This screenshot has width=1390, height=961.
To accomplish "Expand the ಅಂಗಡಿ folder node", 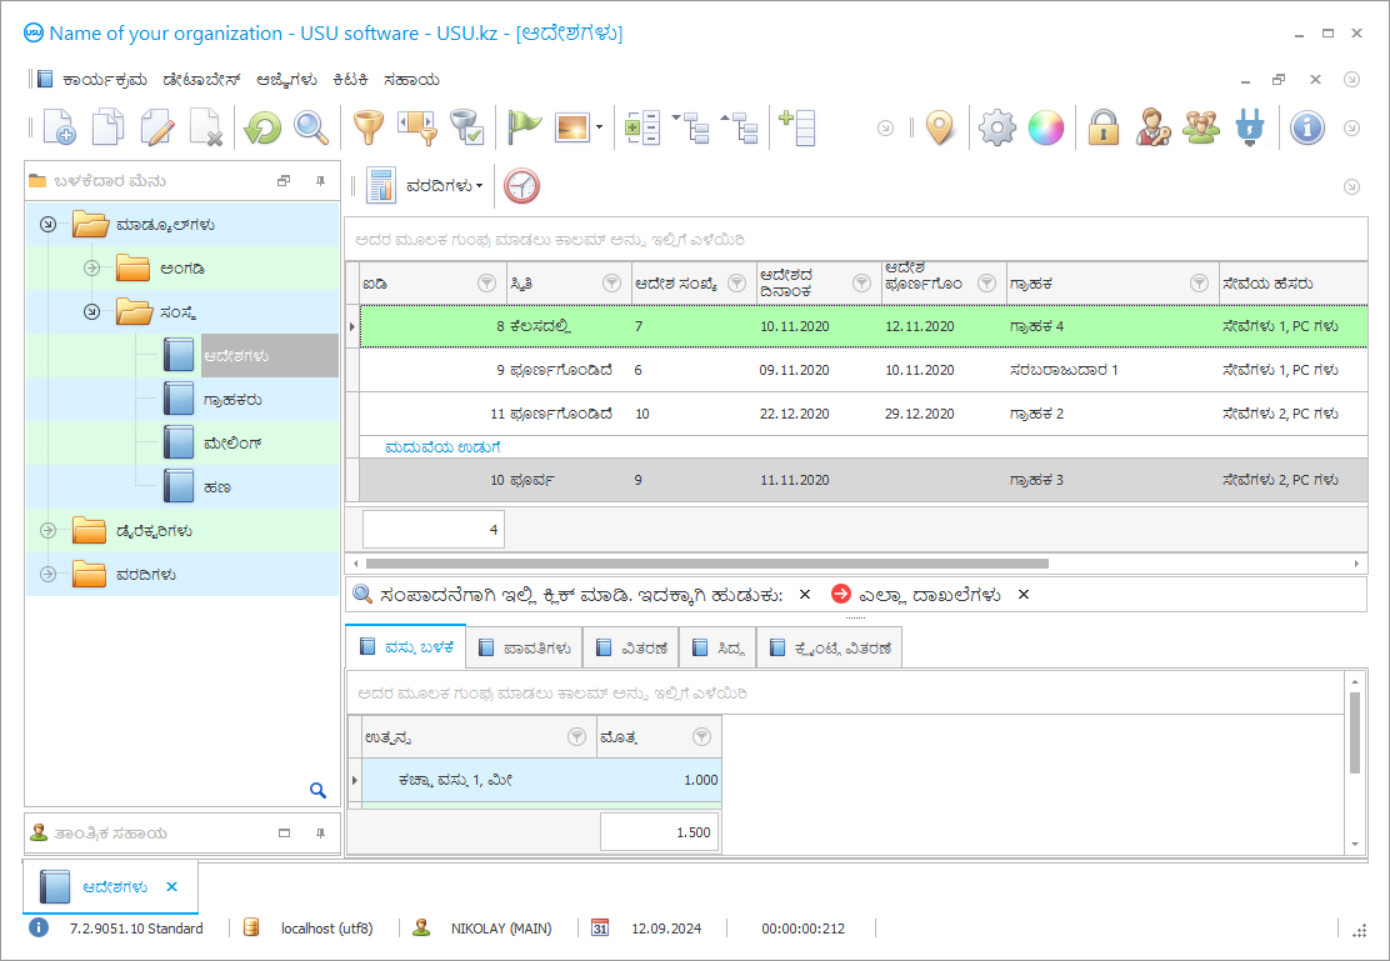I will pyautogui.click(x=92, y=268).
